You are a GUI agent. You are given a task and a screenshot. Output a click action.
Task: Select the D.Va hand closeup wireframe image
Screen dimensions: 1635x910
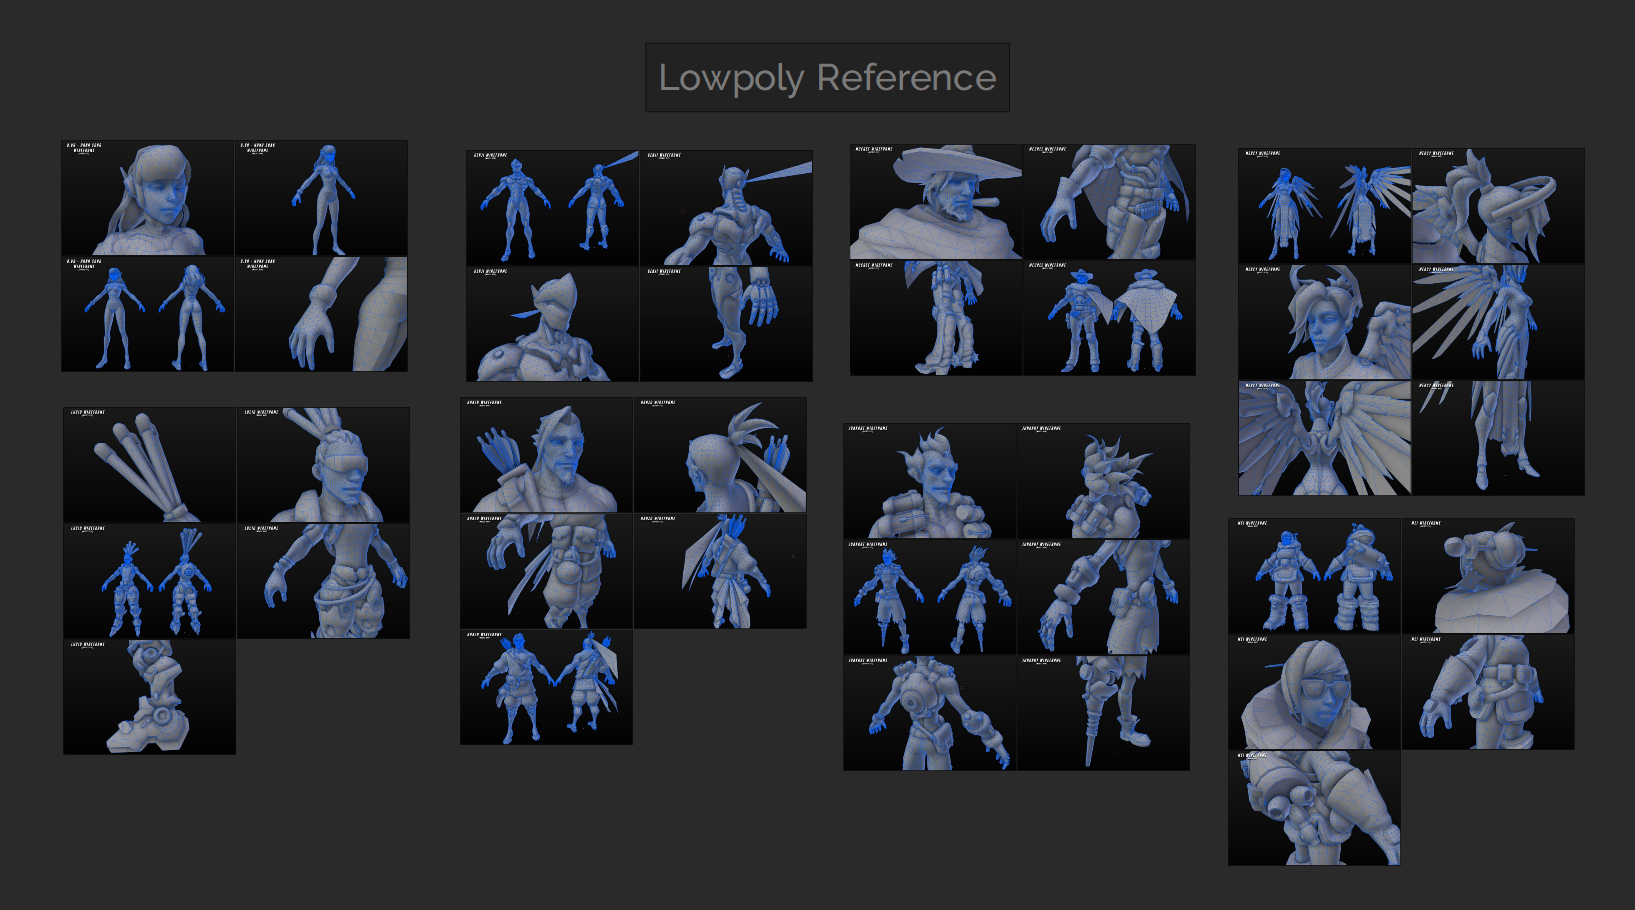click(321, 314)
